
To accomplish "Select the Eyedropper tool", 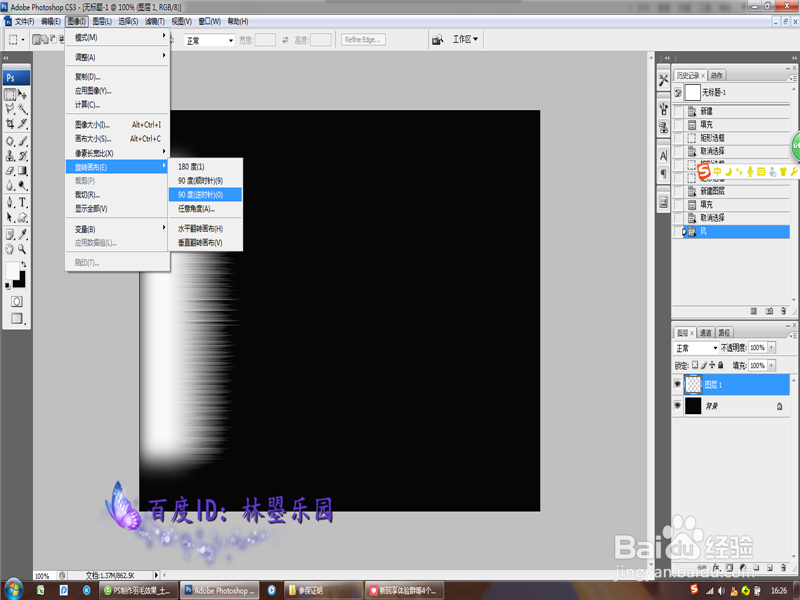I will pyautogui.click(x=22, y=234).
